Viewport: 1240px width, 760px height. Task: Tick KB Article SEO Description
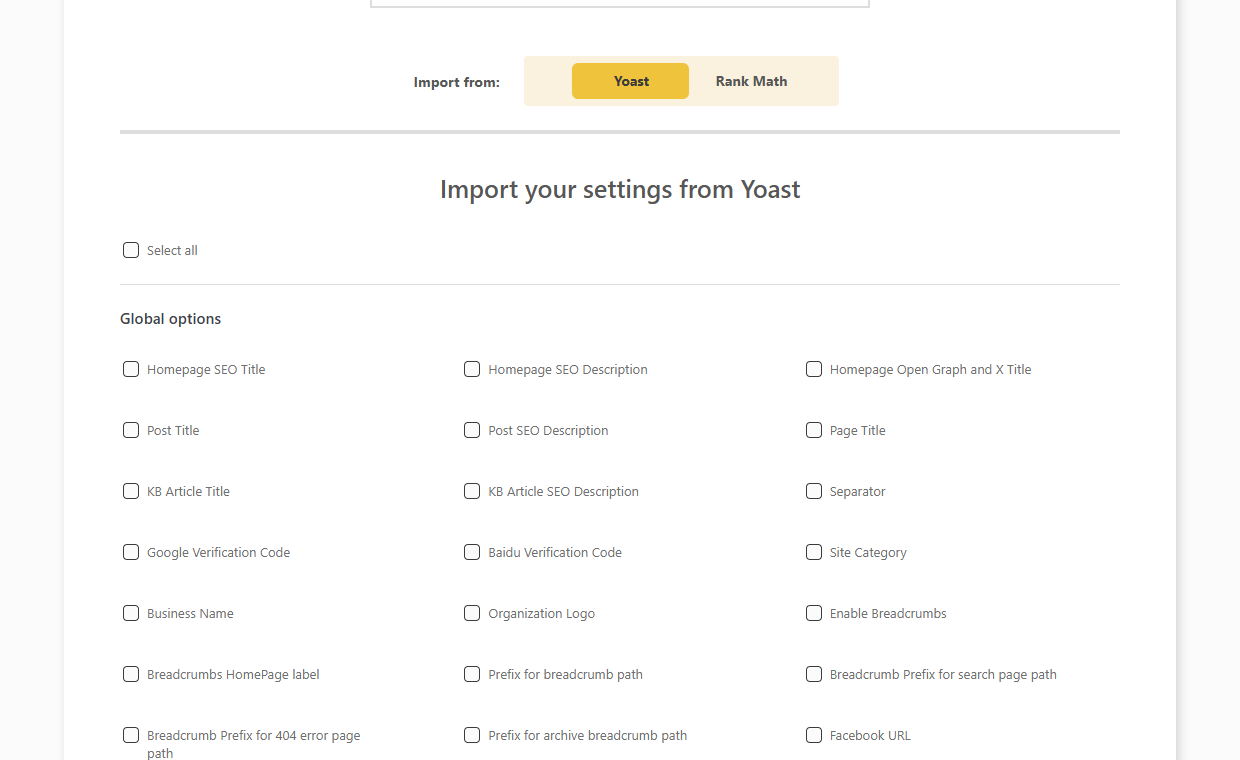[x=472, y=491]
